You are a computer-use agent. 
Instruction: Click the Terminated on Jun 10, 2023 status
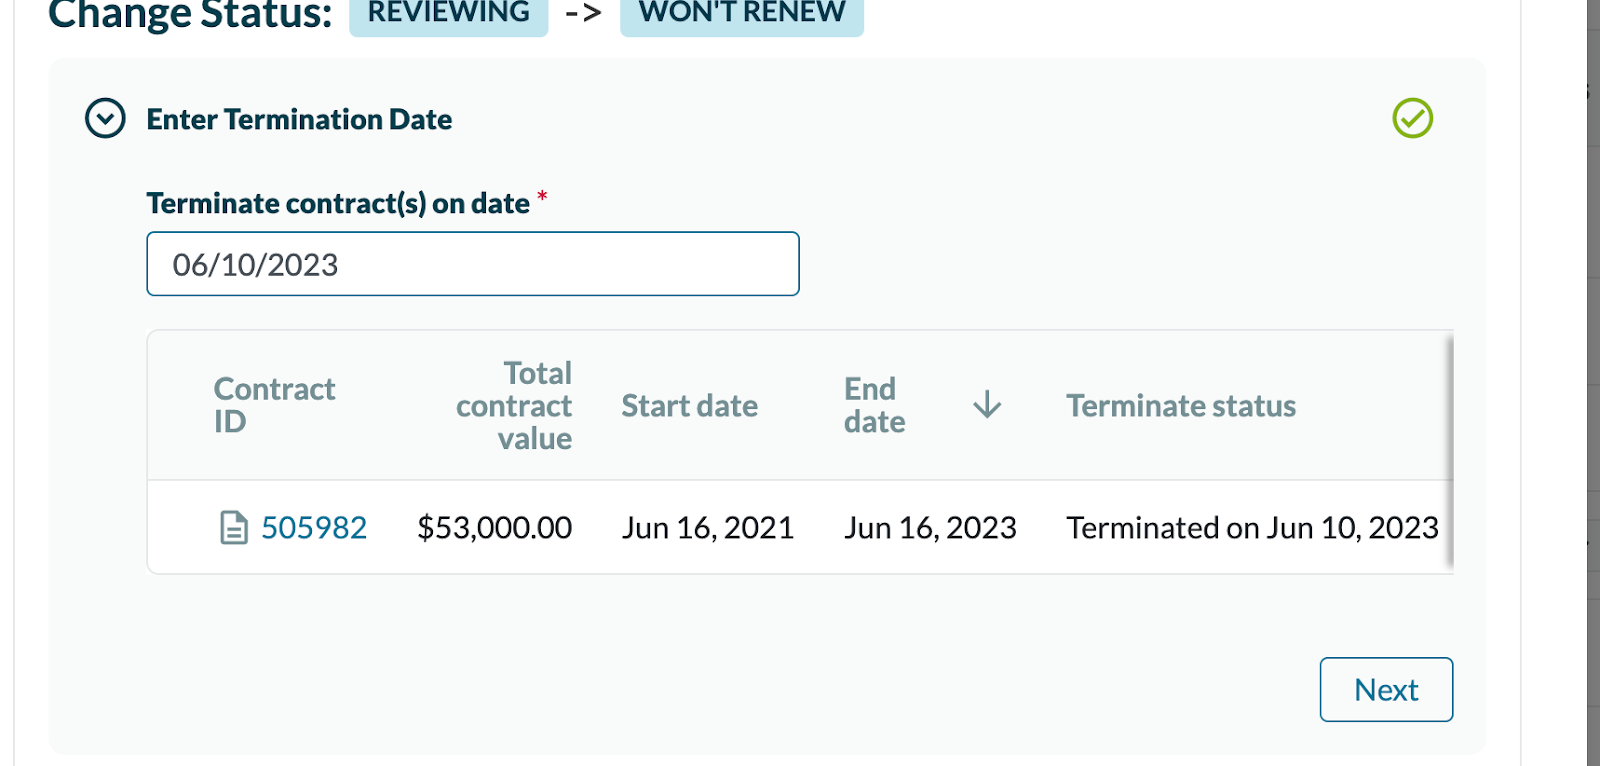1251,527
